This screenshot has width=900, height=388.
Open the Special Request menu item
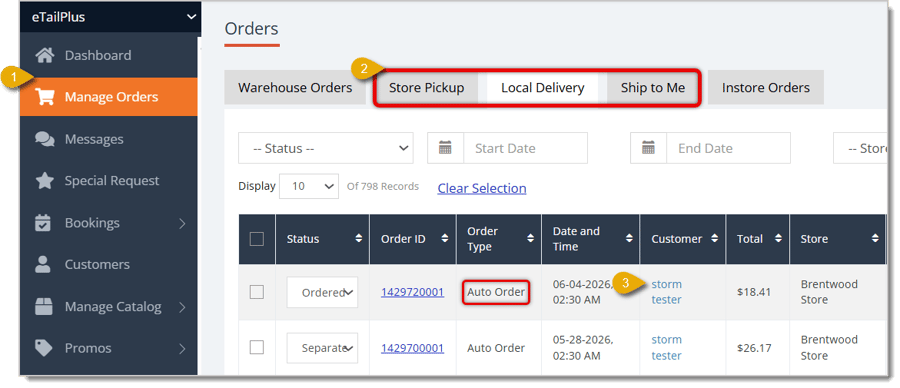pos(108,181)
